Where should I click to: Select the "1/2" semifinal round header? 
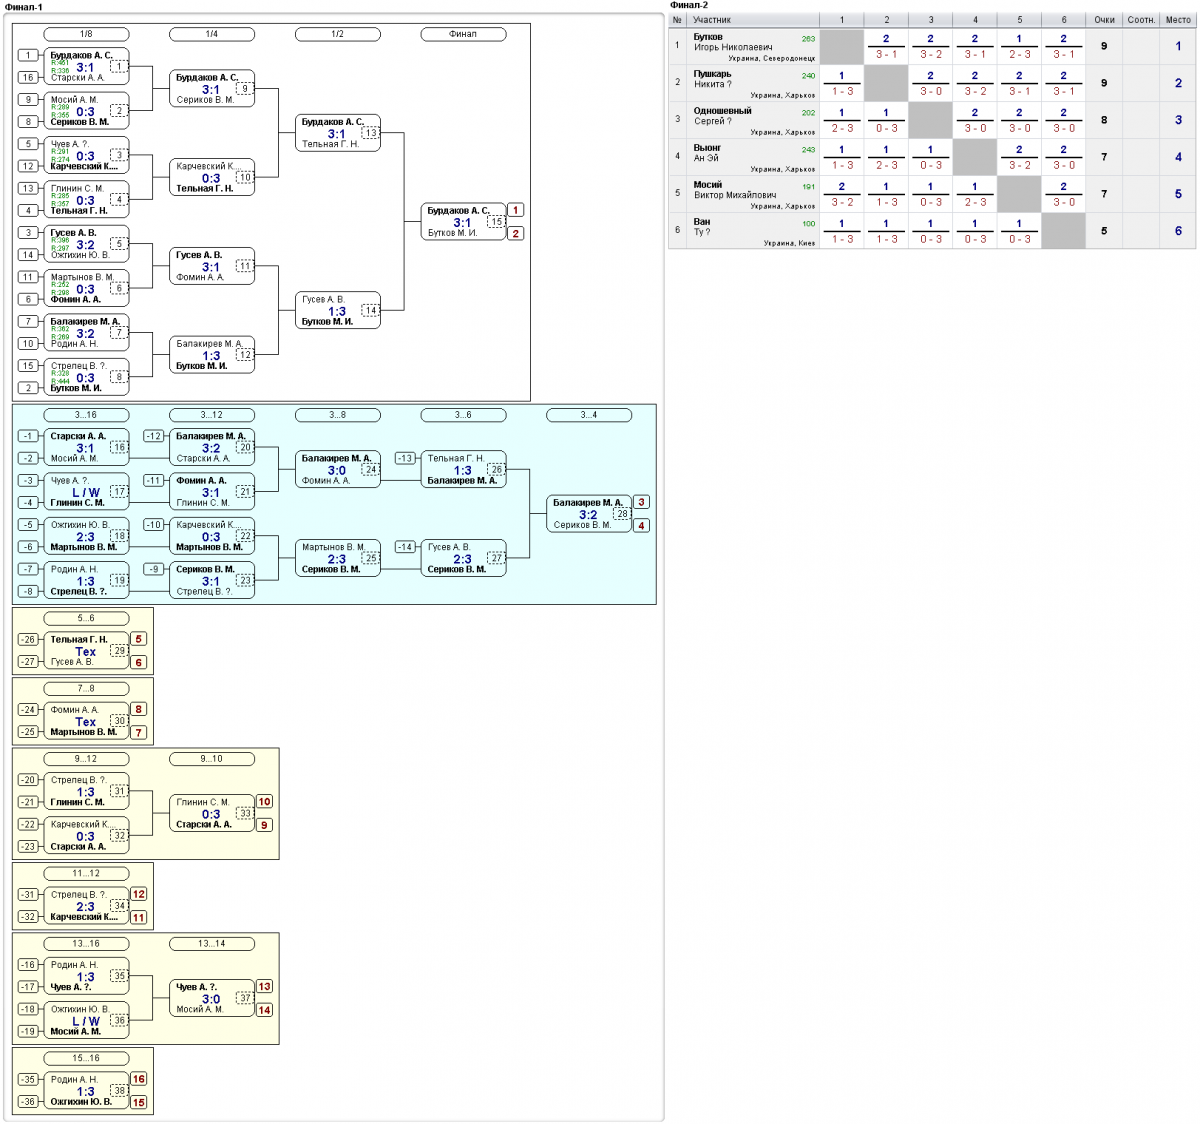[337, 34]
